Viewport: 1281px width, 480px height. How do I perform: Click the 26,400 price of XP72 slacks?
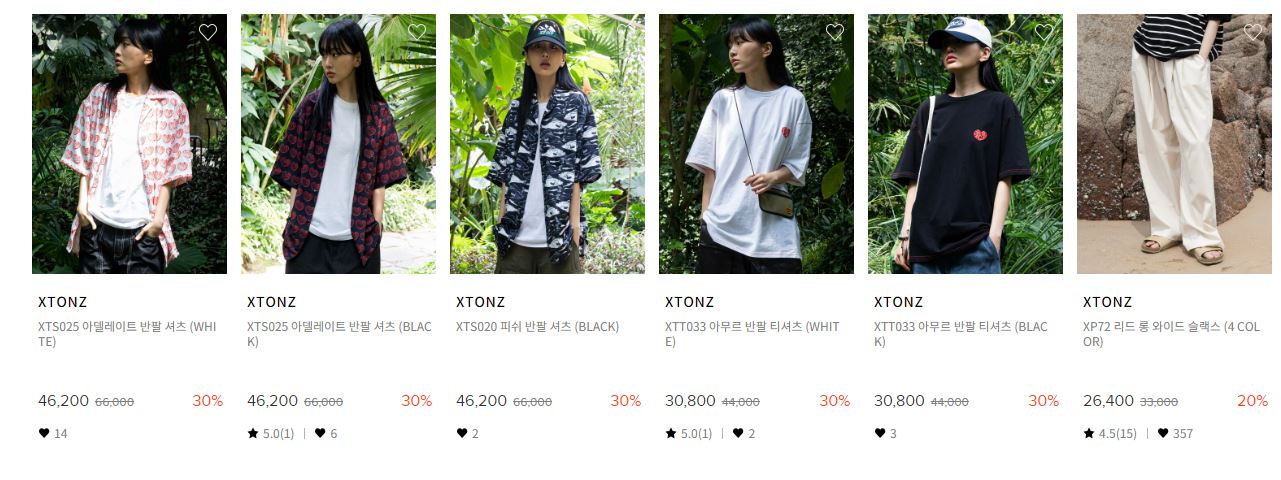click(x=1108, y=401)
